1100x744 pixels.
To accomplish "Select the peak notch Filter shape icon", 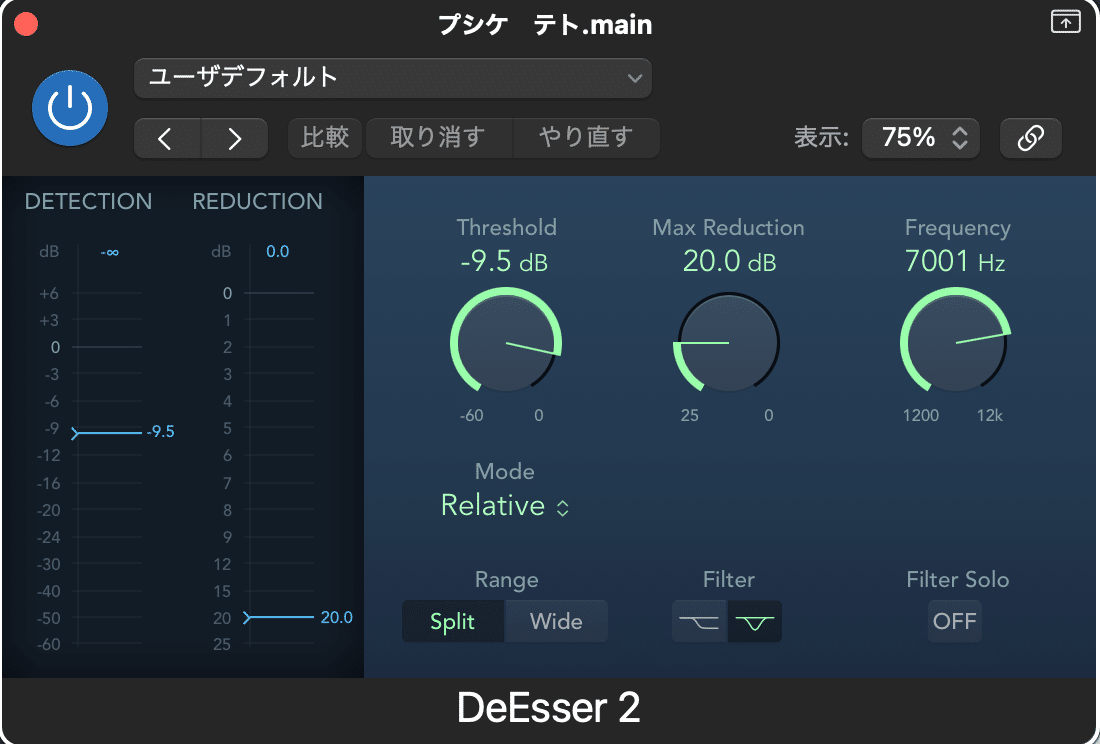I will [x=755, y=621].
